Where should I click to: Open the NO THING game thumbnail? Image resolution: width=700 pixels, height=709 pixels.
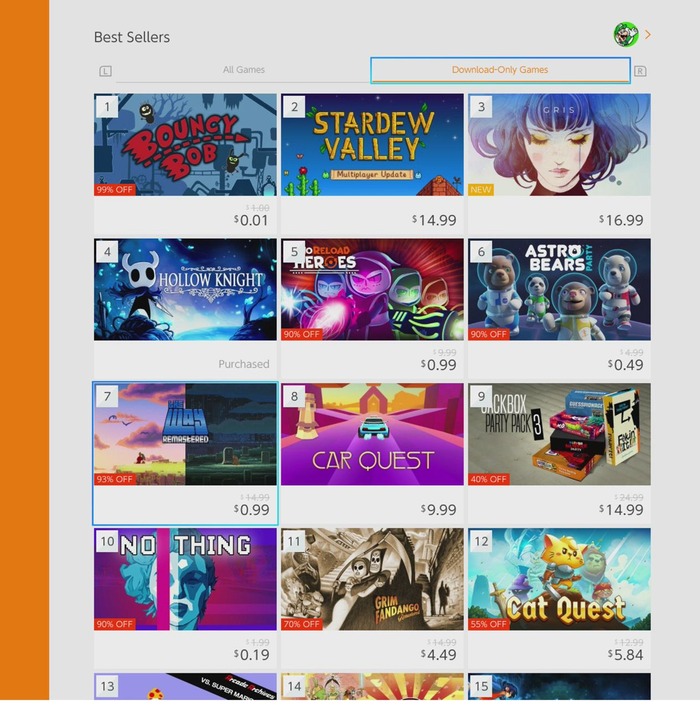[185, 579]
